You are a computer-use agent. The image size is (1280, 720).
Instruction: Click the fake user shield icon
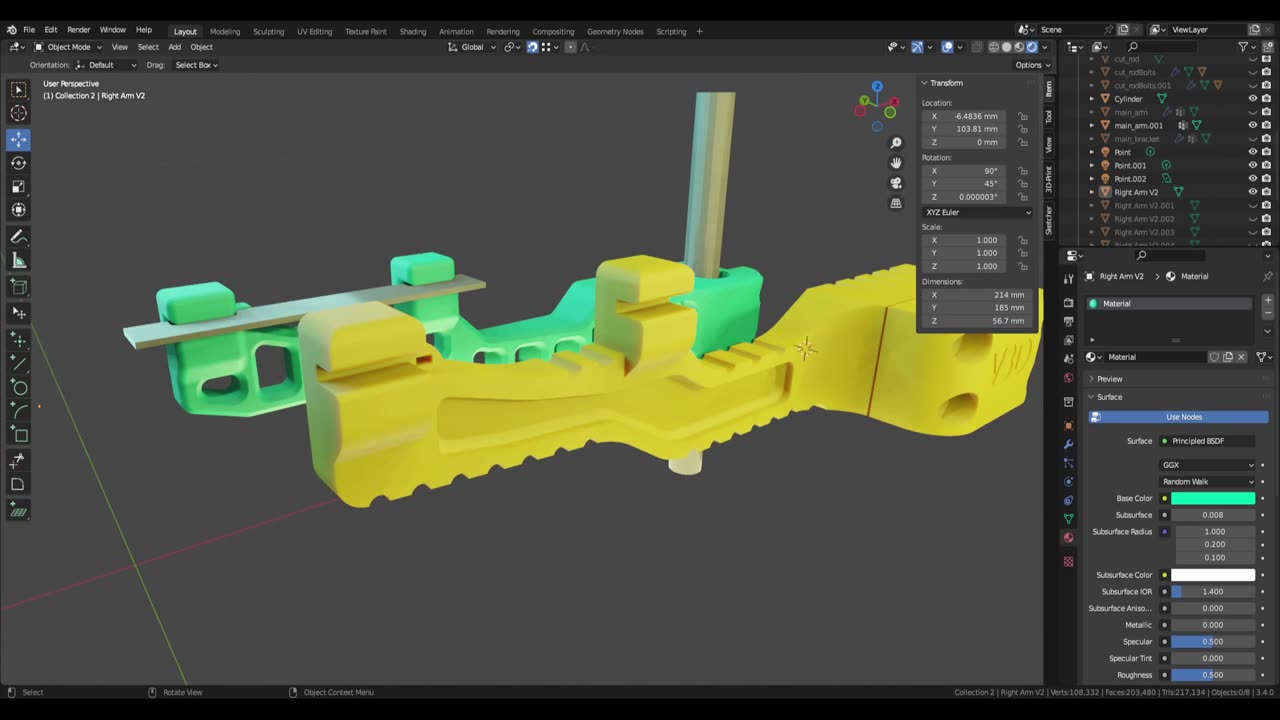coord(1214,357)
